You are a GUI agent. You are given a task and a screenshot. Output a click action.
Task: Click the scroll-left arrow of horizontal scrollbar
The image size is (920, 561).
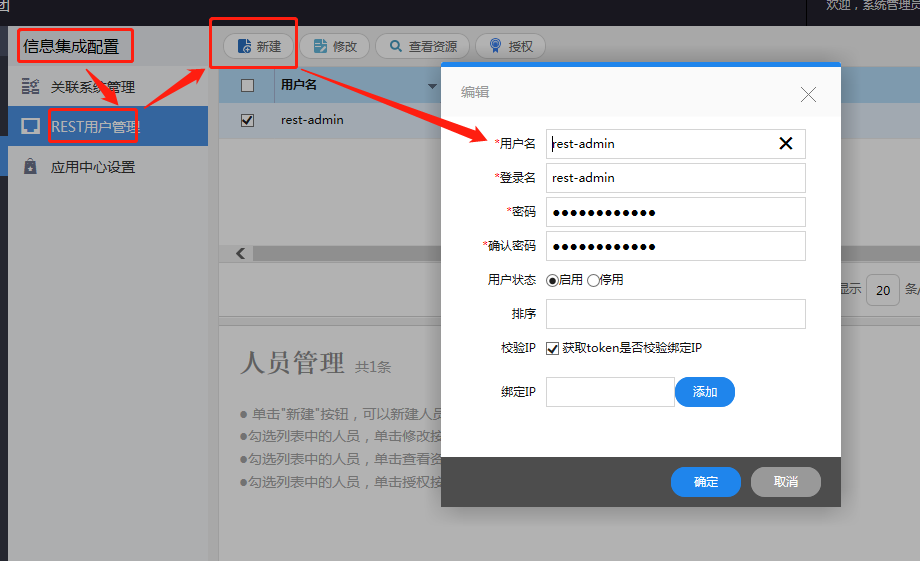coord(241,254)
